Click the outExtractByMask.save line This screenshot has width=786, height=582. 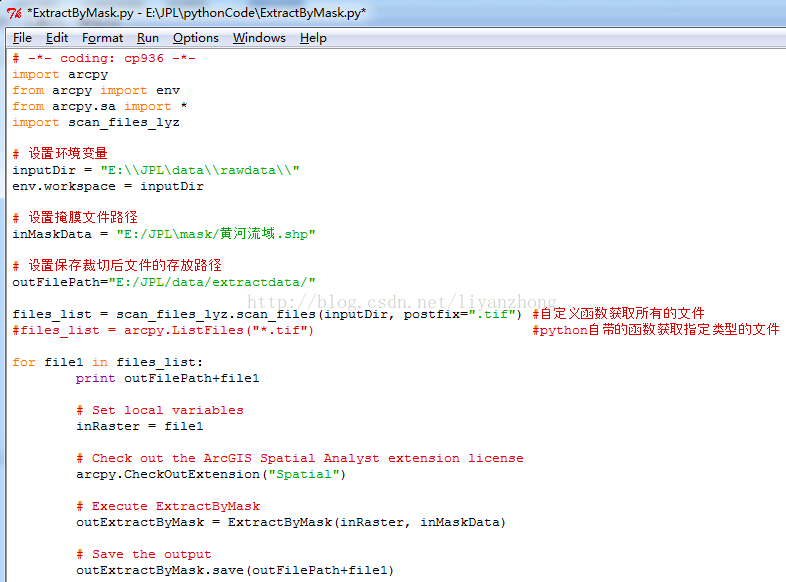tap(235, 571)
